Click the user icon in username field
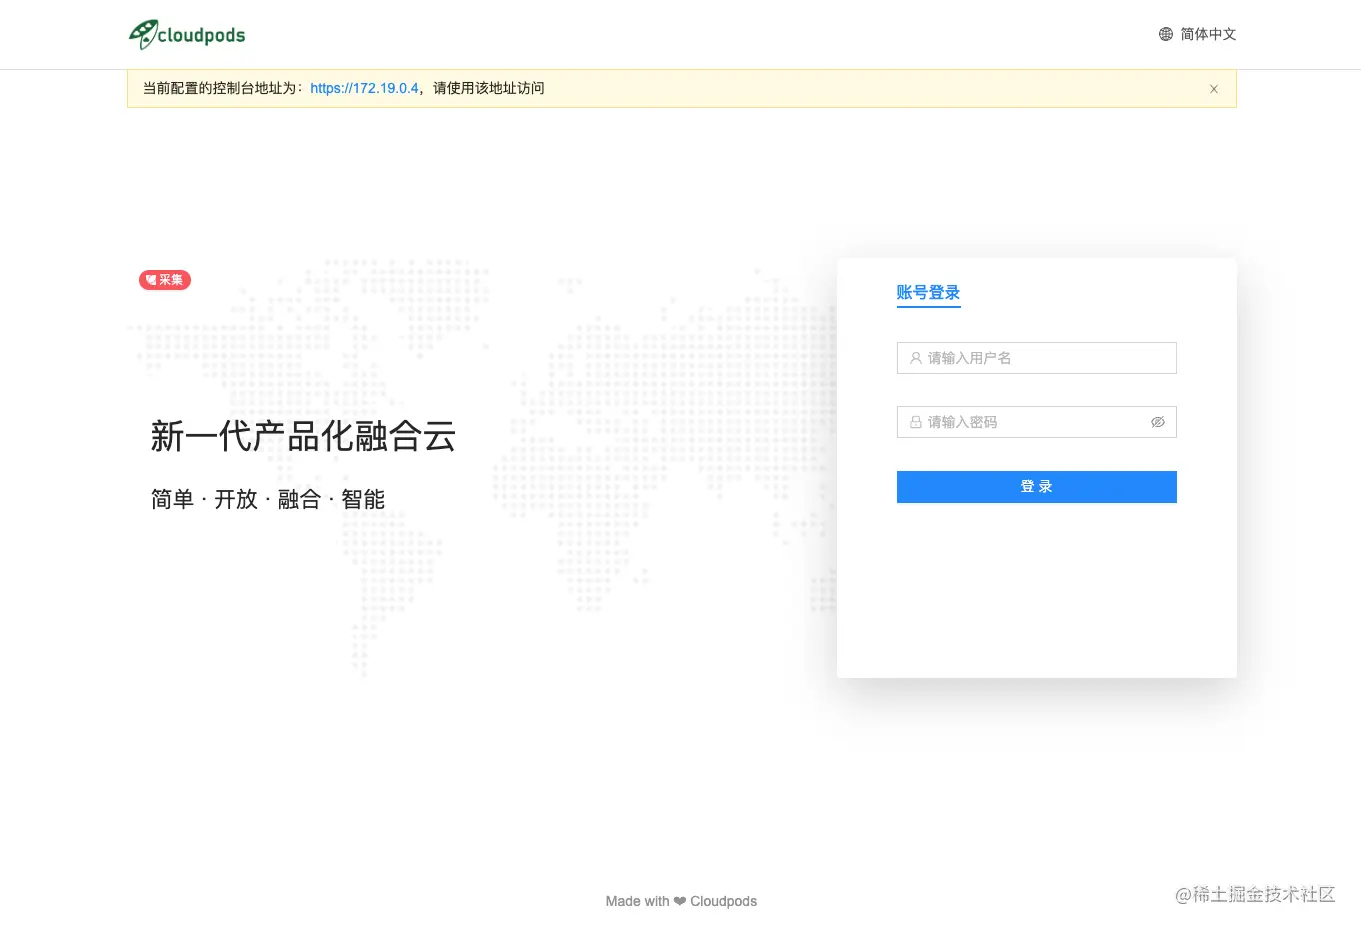Screen dimensions: 1361x930 pyautogui.click(x=915, y=358)
